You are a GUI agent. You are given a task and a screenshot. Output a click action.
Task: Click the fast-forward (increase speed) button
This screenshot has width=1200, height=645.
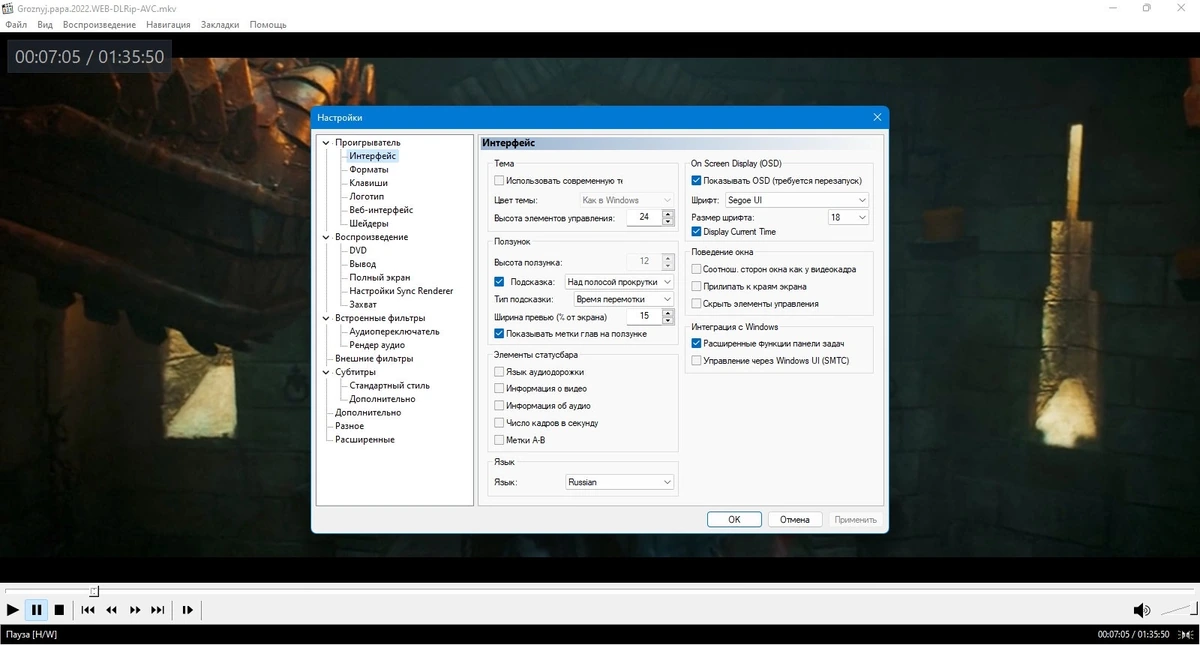tap(135, 610)
